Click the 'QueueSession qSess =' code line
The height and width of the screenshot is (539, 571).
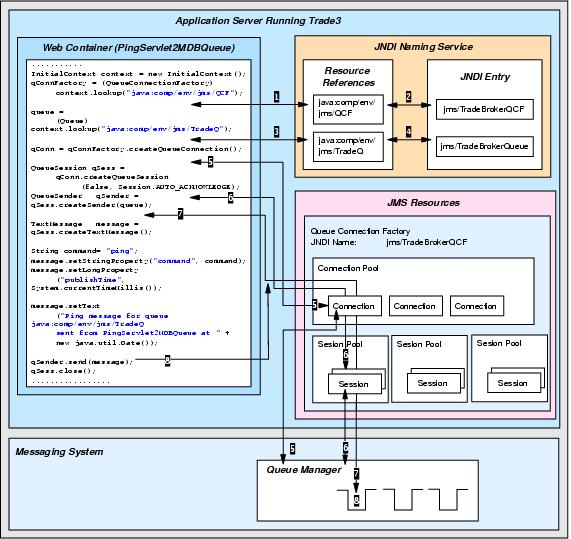(x=78, y=168)
